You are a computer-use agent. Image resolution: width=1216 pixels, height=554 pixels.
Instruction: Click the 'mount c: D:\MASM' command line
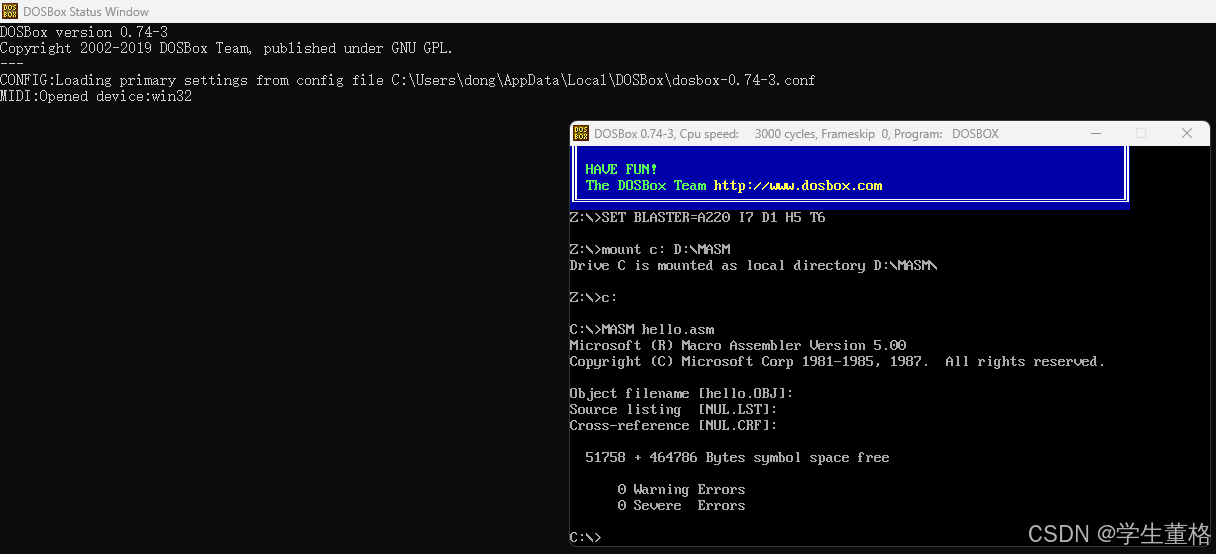[650, 249]
